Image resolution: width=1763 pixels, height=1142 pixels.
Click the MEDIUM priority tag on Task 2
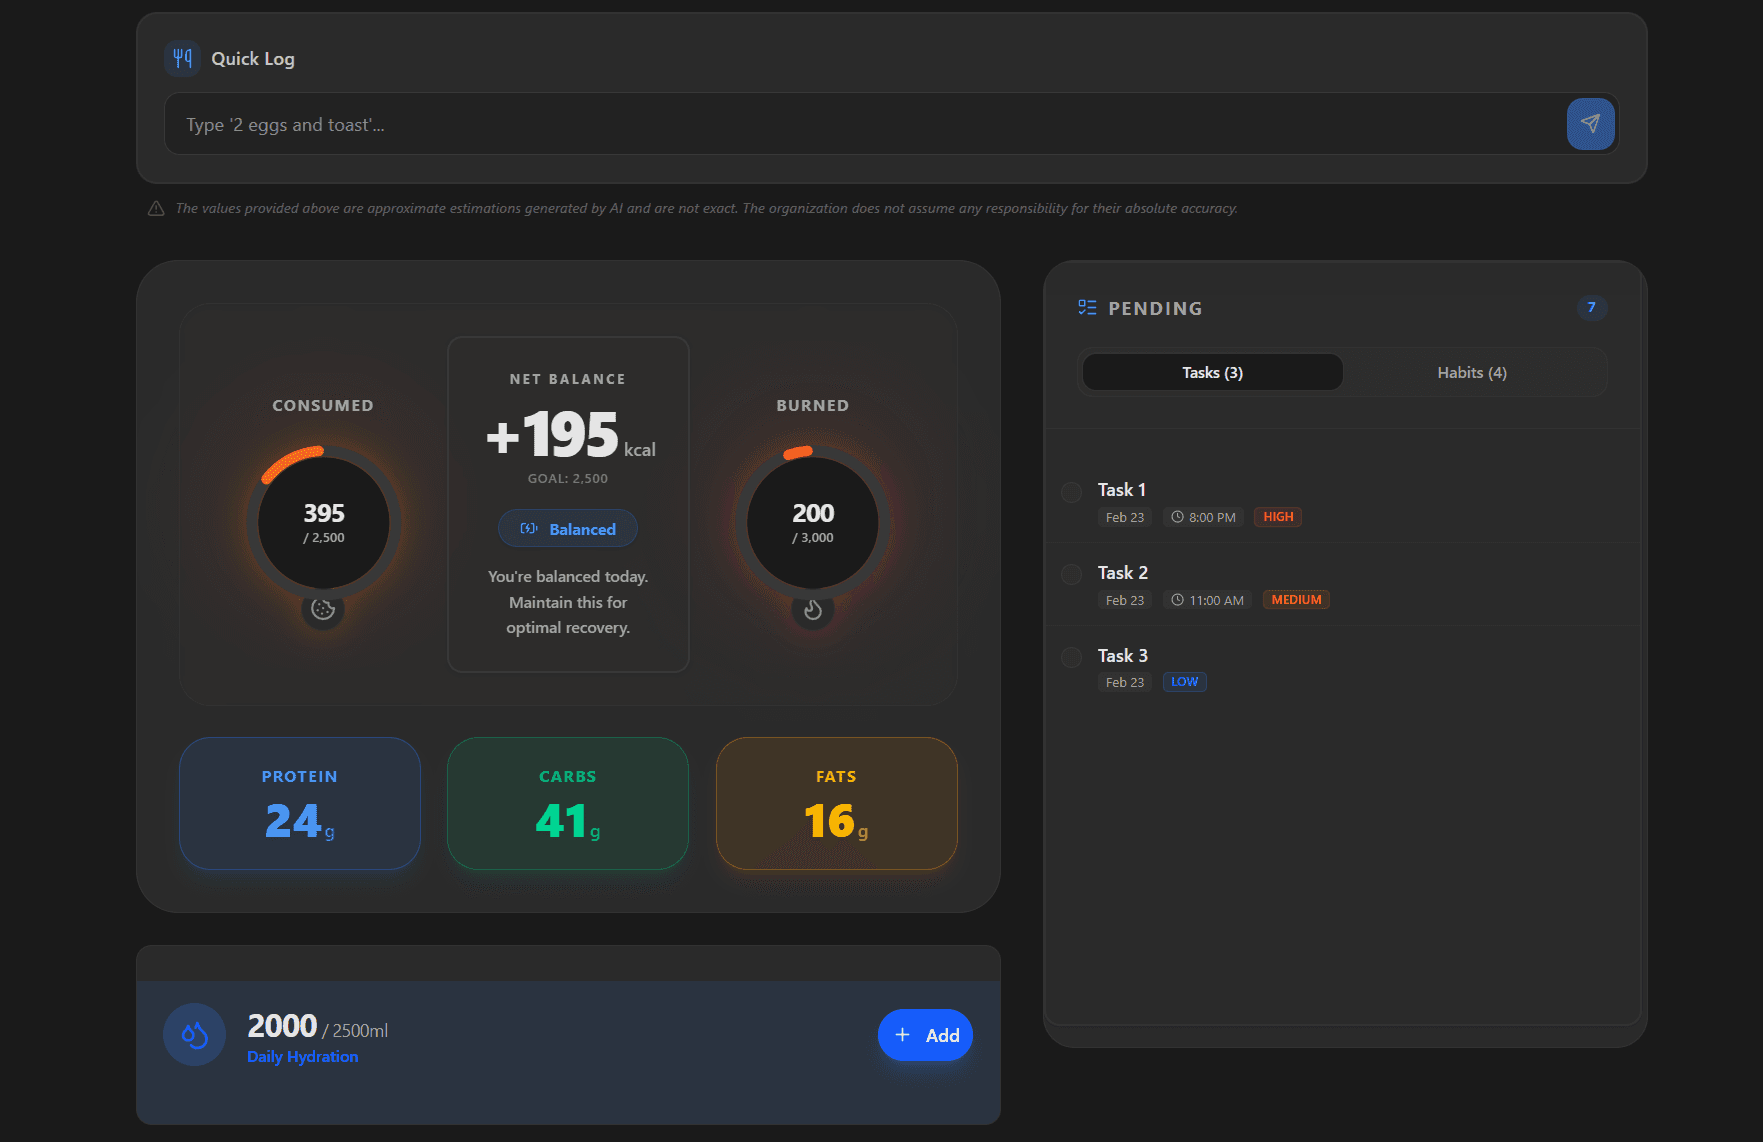[x=1295, y=599]
